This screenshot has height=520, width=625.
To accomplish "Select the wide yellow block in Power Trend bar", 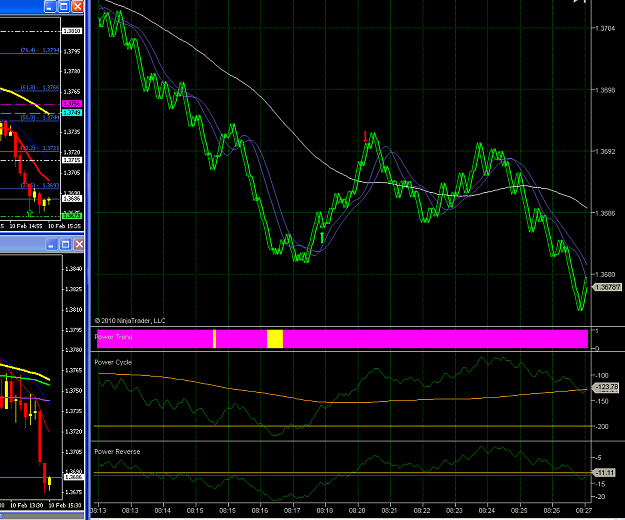I will (x=275, y=339).
